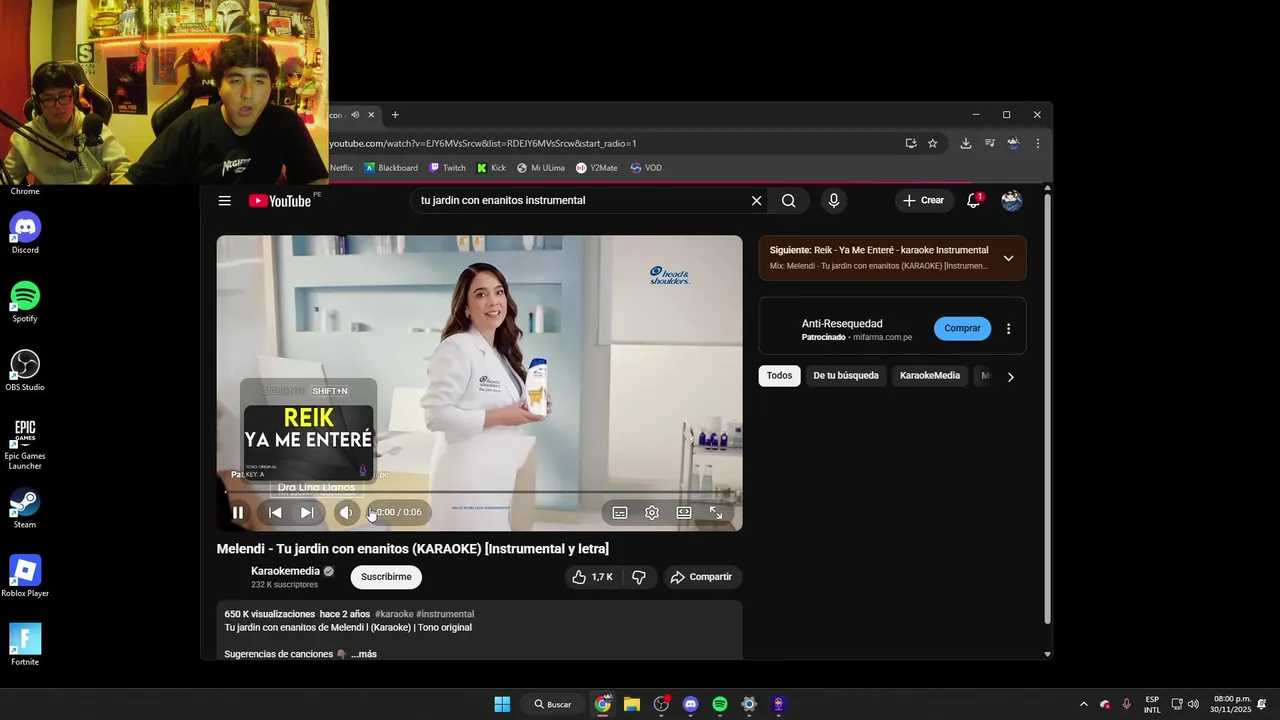Open the Steam desktop shortcut

[x=25, y=508]
